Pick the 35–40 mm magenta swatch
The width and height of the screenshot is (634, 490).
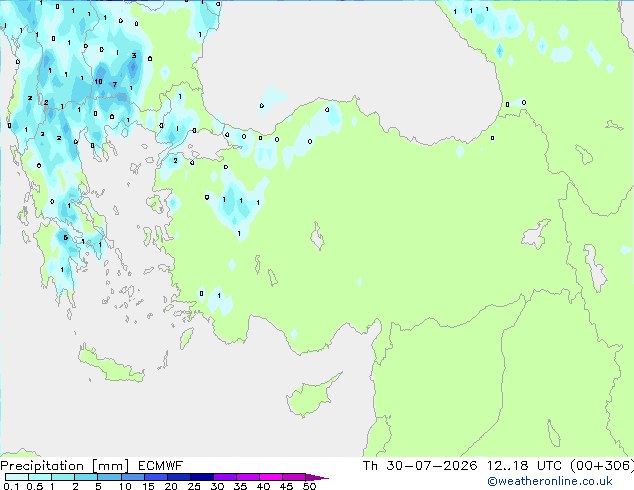[x=247, y=477]
